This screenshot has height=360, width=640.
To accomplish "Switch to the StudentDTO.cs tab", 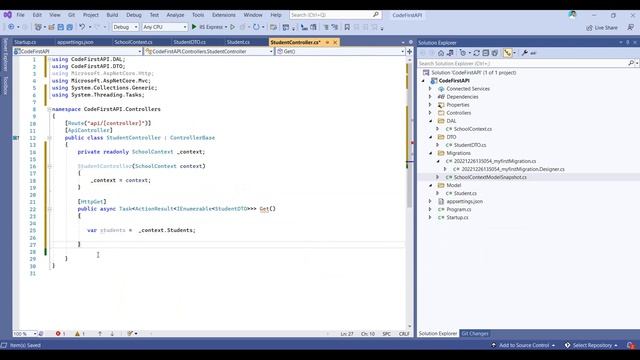I will [x=189, y=42].
